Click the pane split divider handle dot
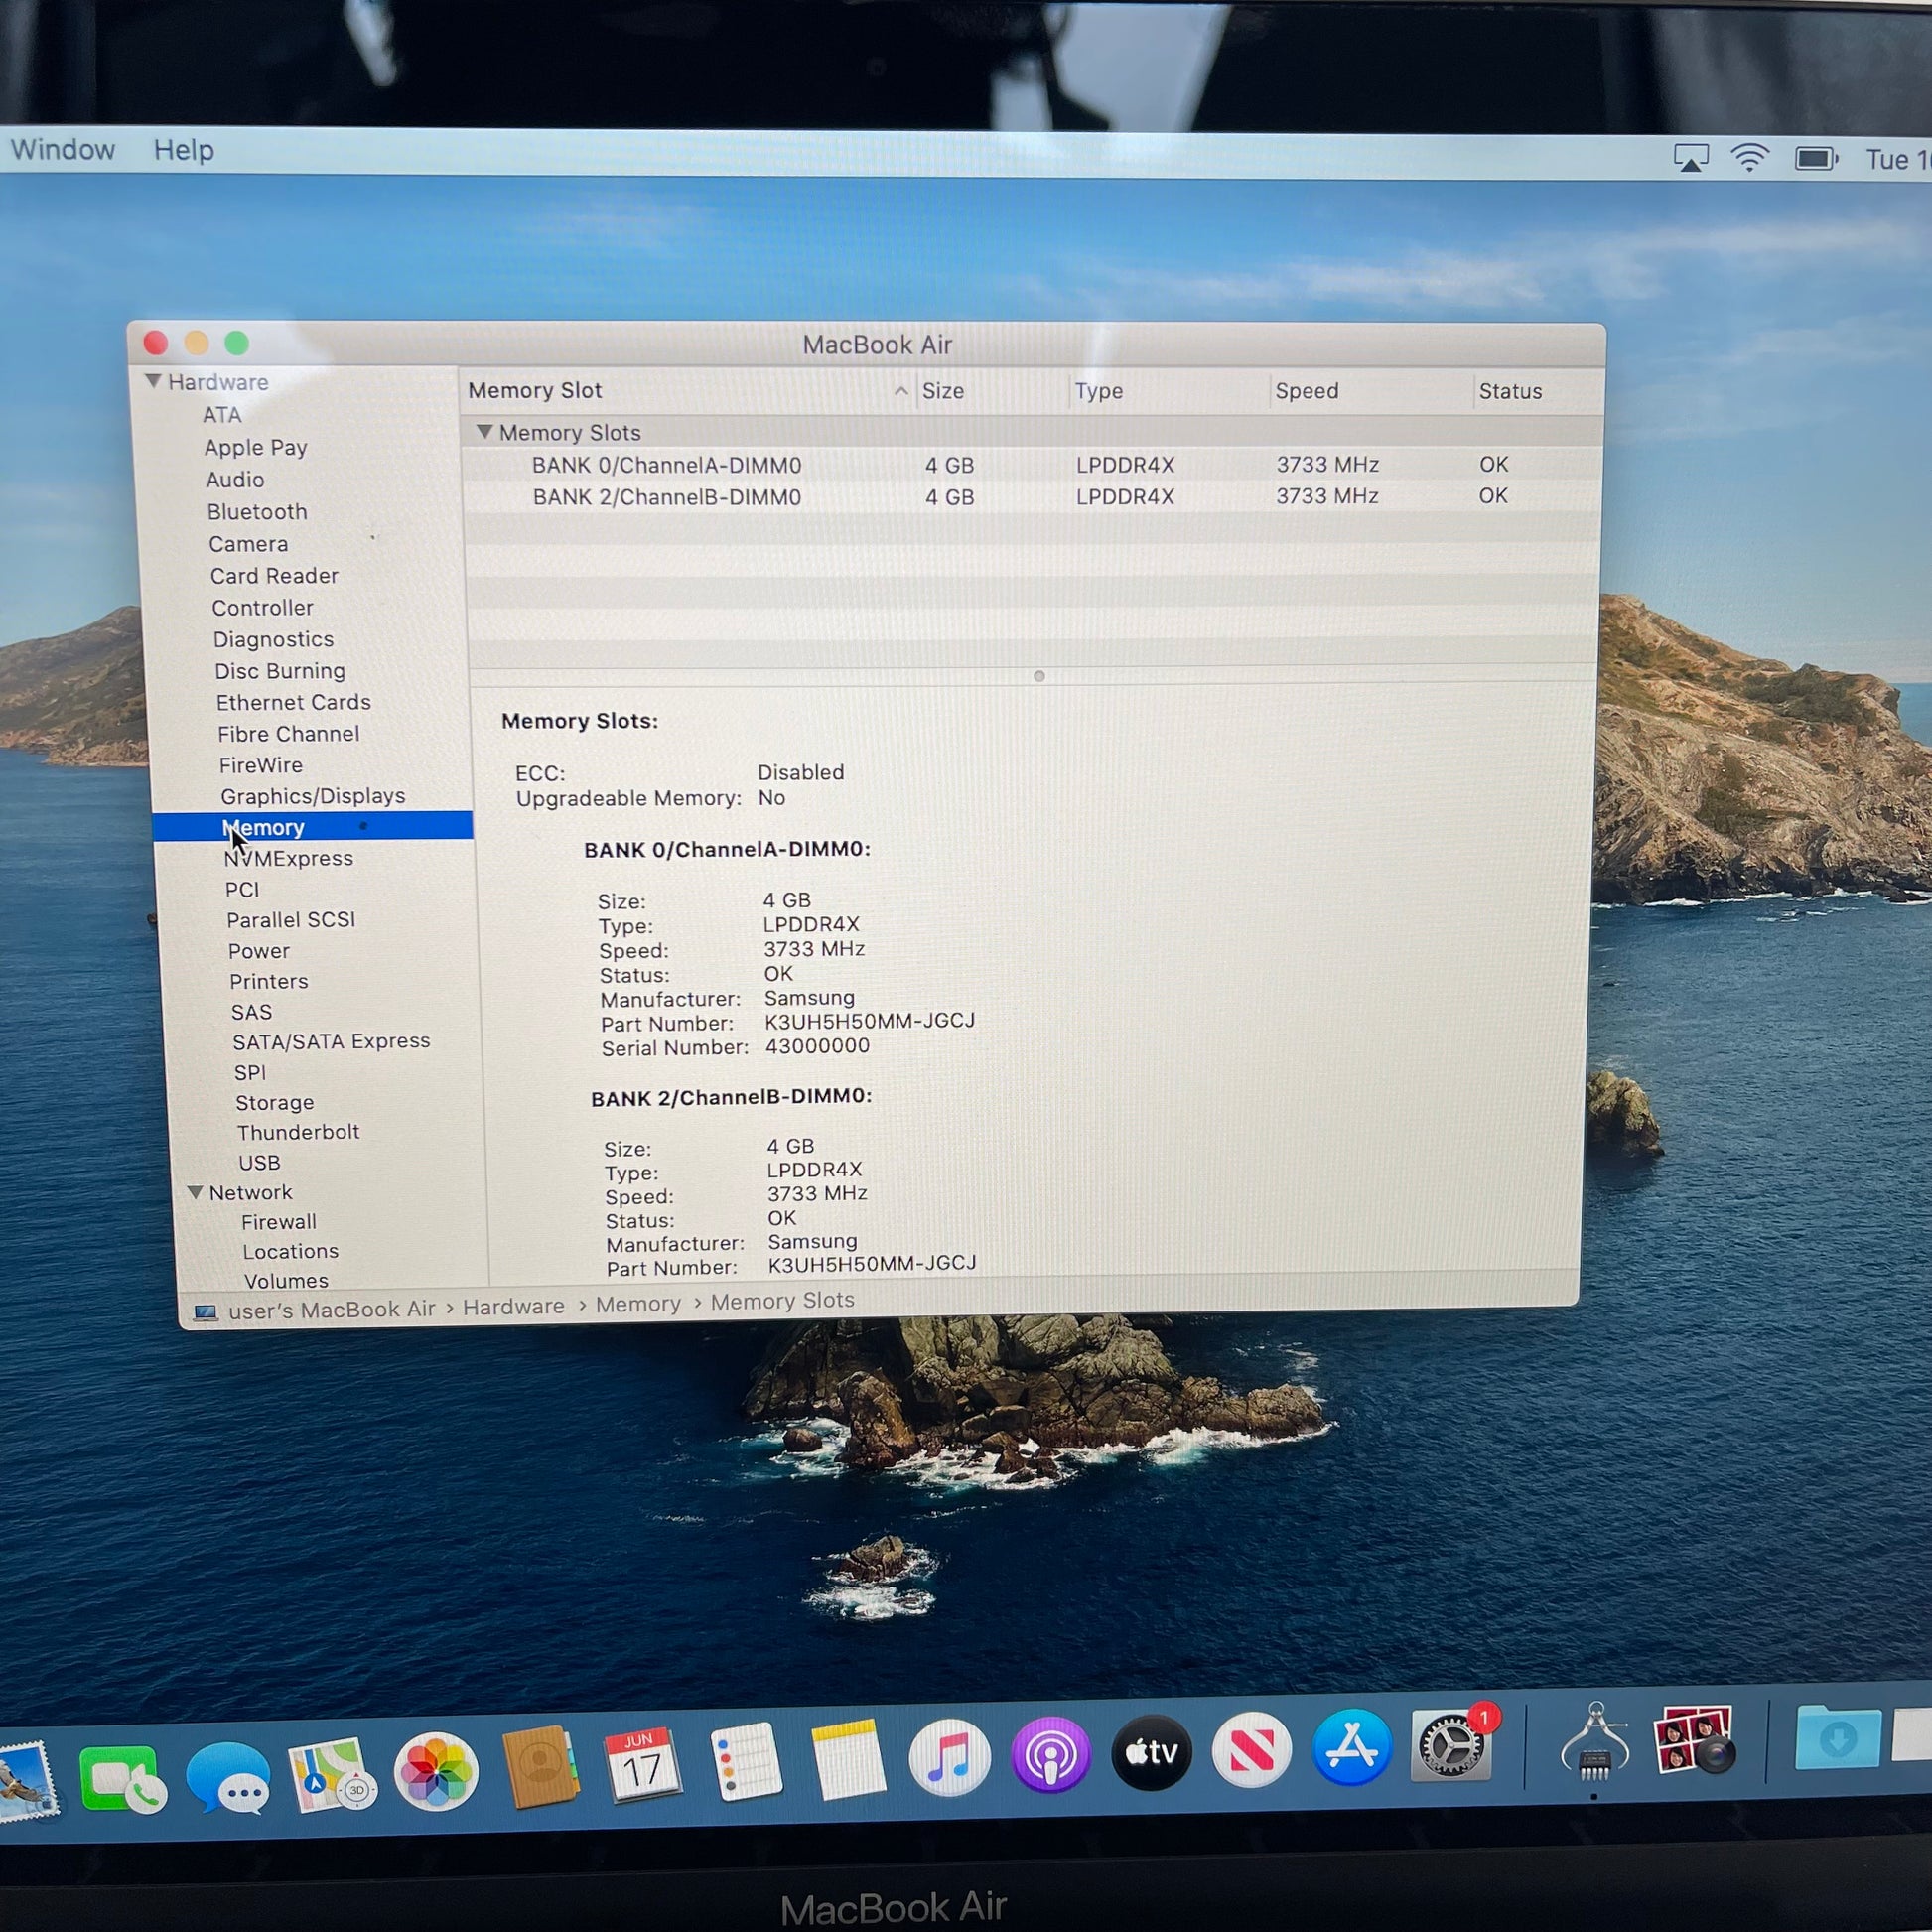The height and width of the screenshot is (1932, 1932). click(x=1039, y=676)
